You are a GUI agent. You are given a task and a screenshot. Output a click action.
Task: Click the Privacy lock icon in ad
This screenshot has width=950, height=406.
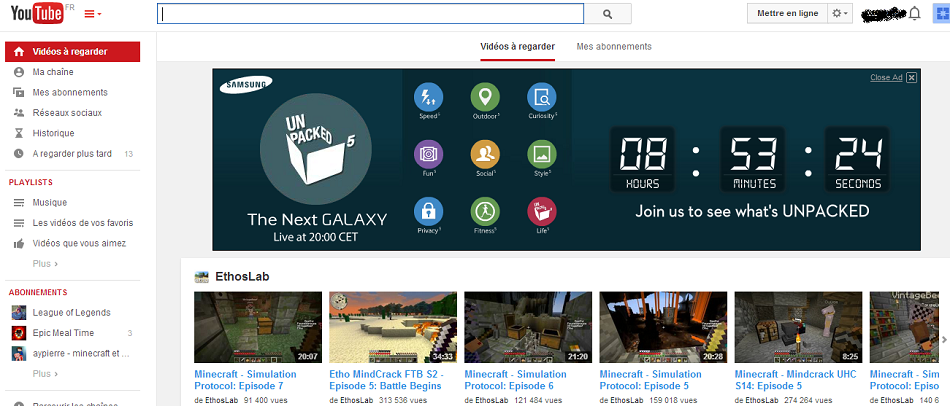428,212
